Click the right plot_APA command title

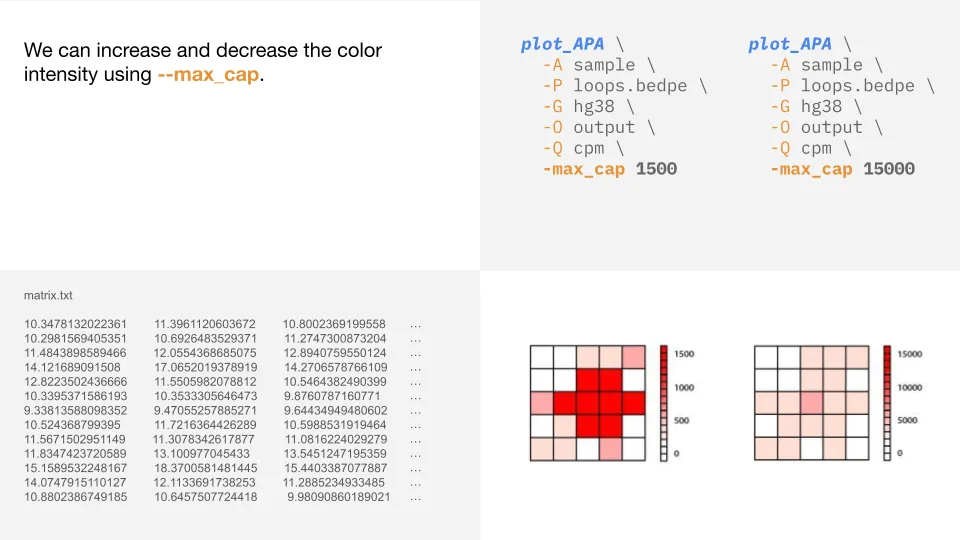(790, 44)
